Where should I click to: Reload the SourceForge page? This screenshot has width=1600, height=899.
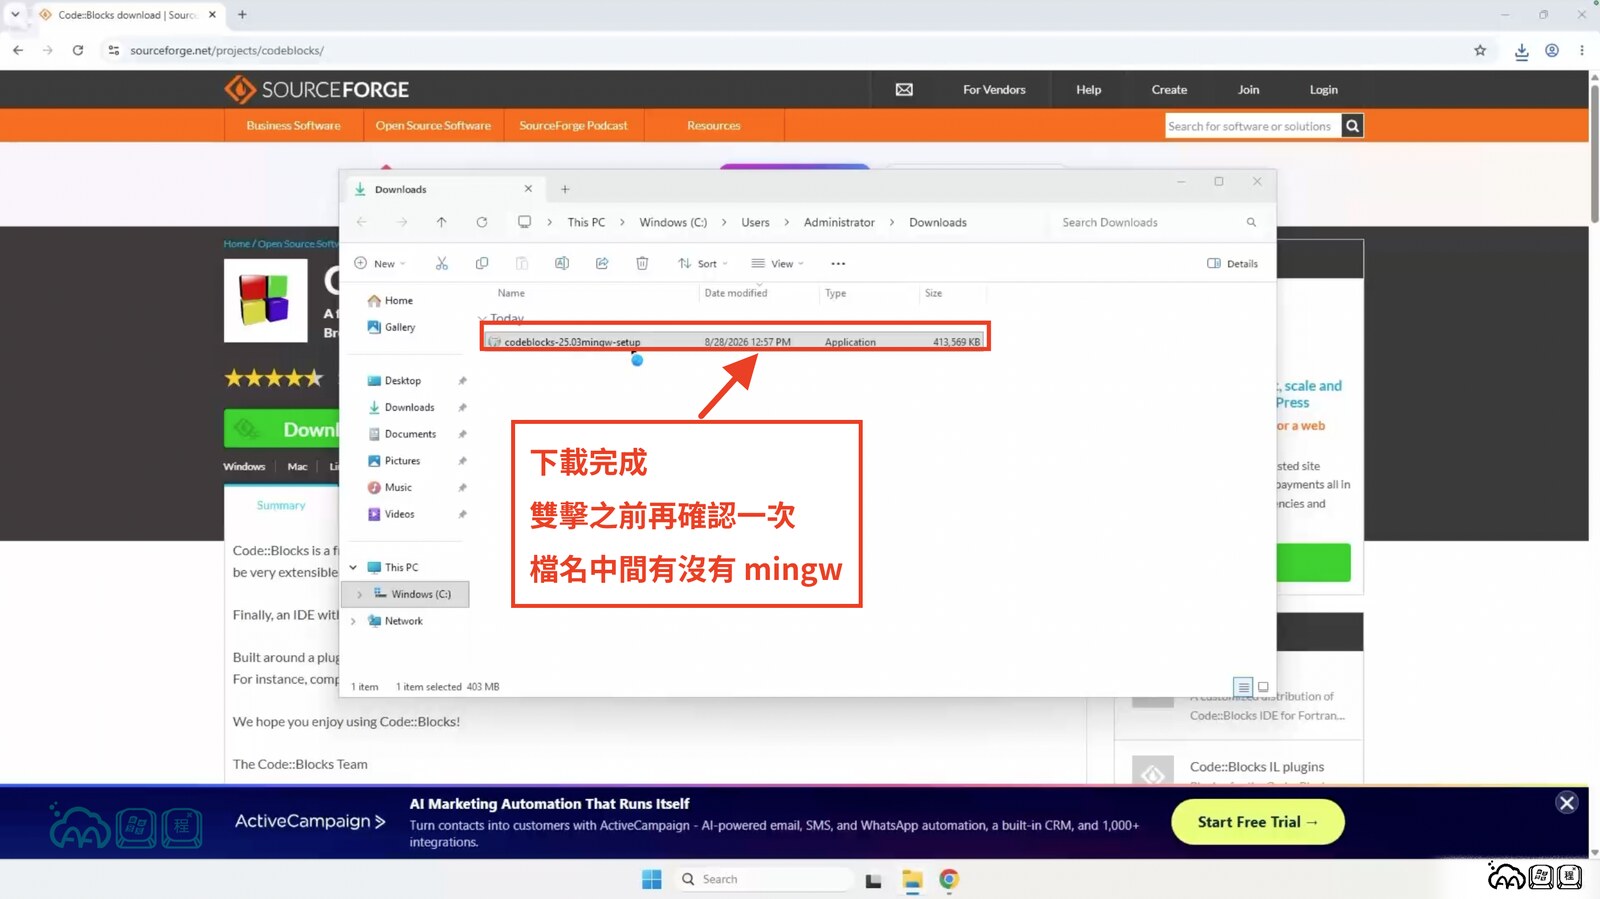click(78, 50)
